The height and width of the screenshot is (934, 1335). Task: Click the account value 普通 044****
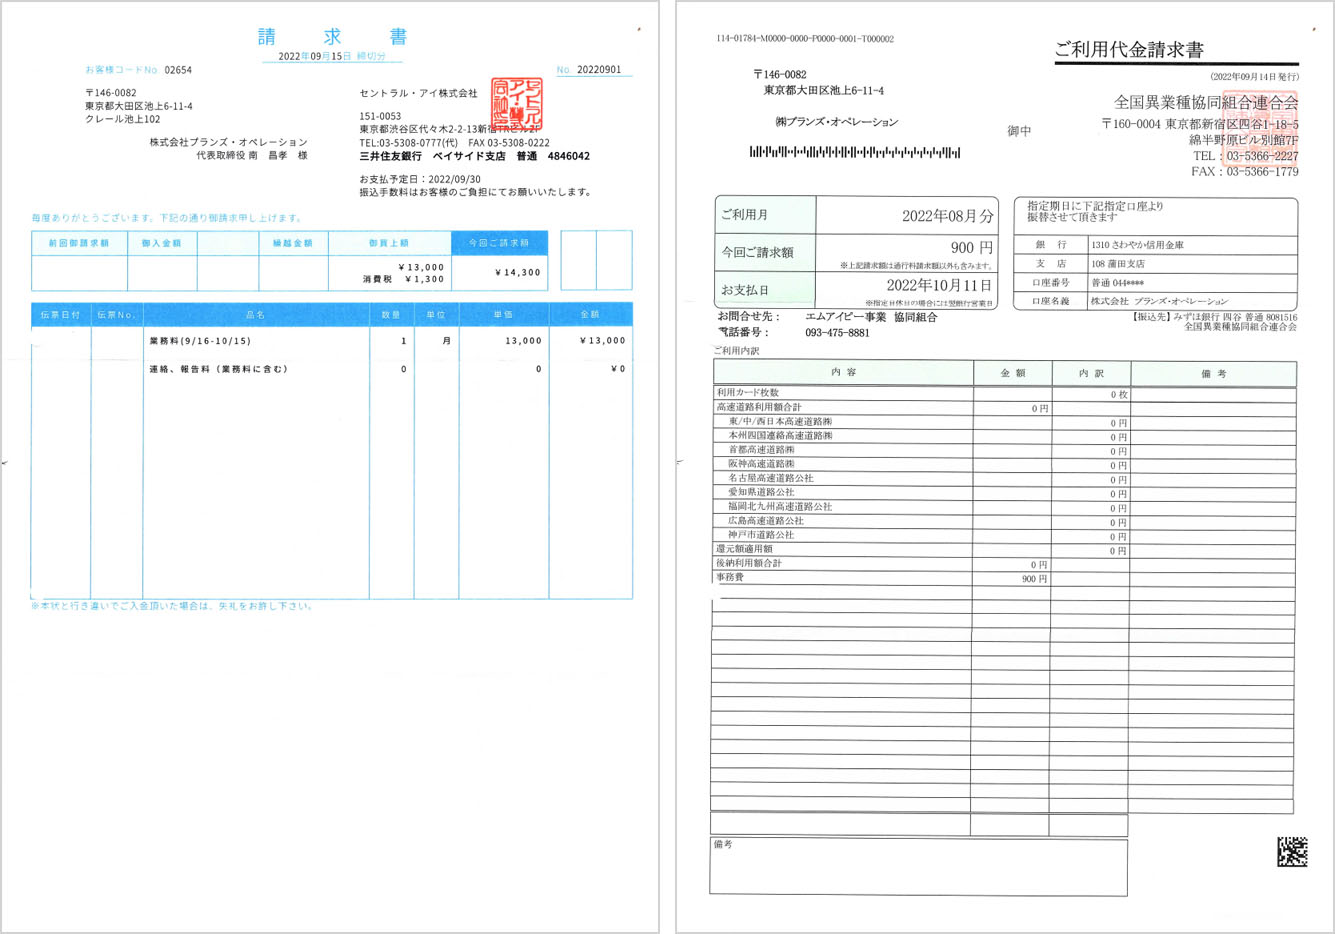point(1117,283)
